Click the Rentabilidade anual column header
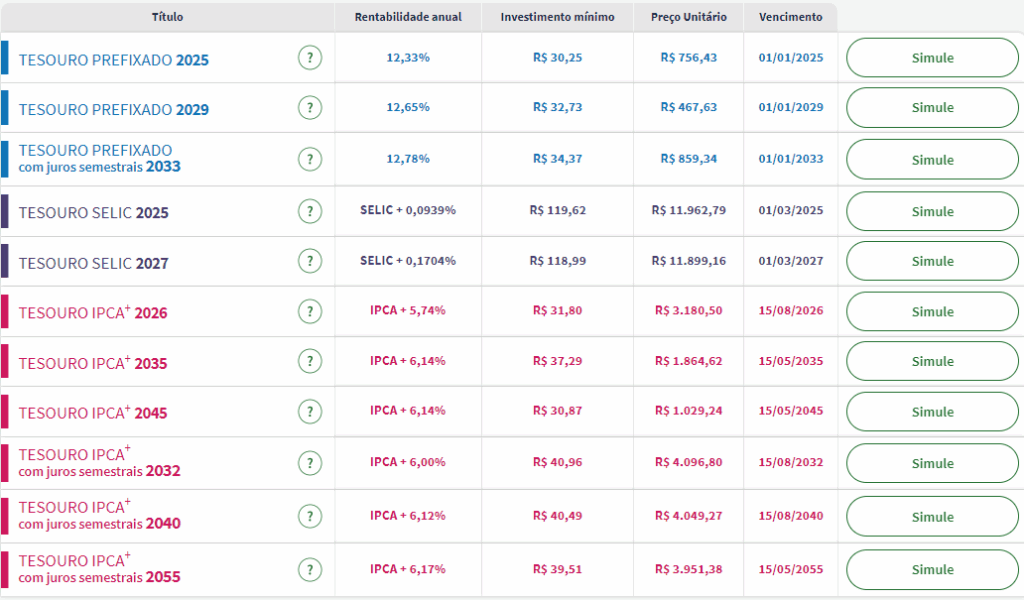This screenshot has height=600, width=1024. [x=408, y=17]
